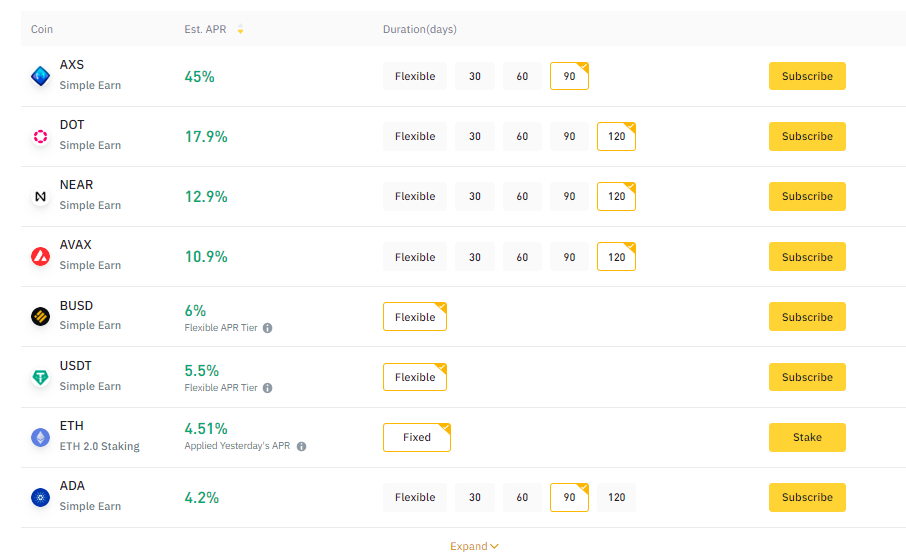Select Fixed option for ETH staking

(417, 437)
